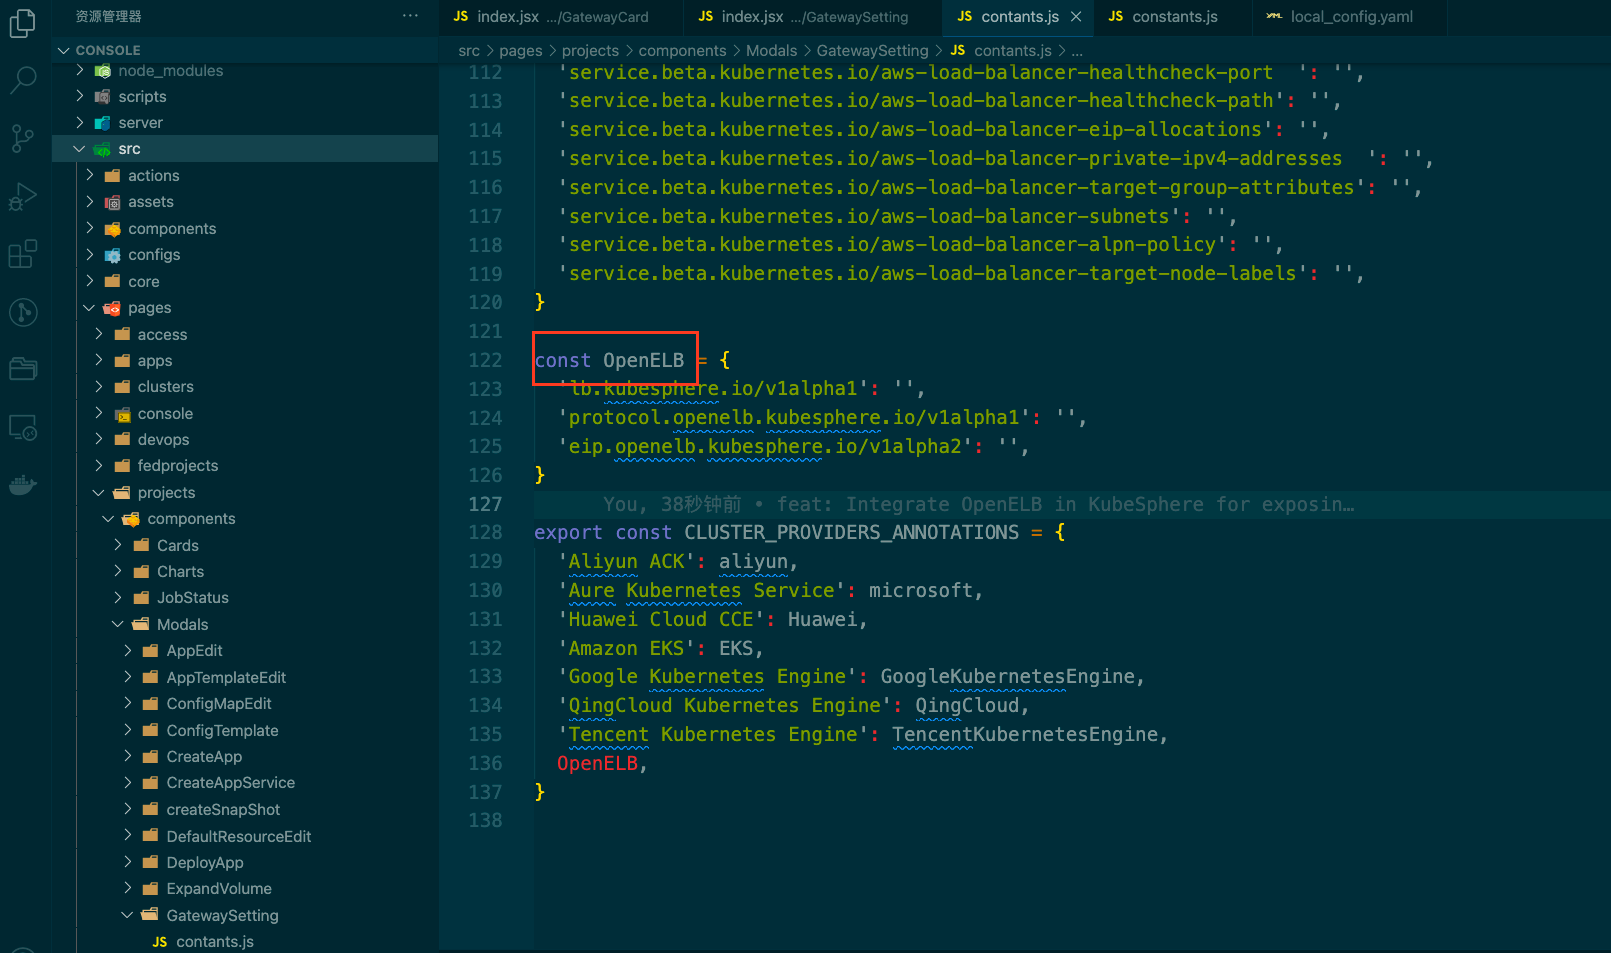Select contants.js under the GatewaySetting folder

[x=215, y=941]
